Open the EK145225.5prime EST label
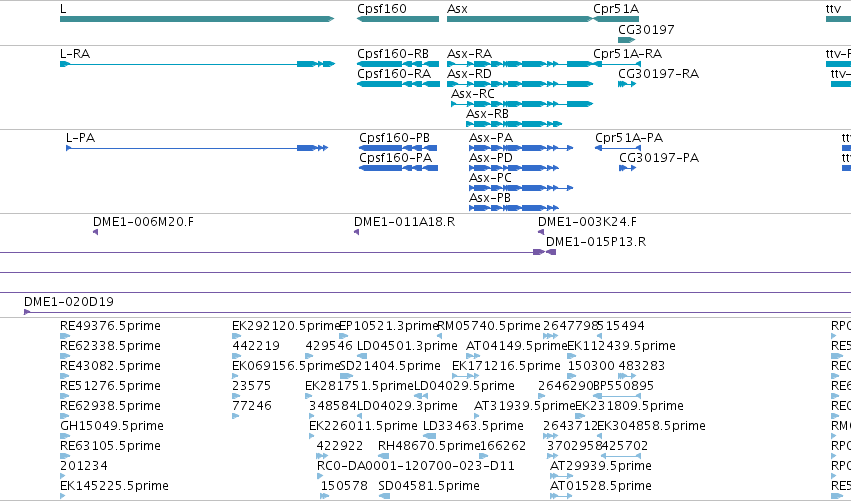Viewport: 851px width, 501px height. 115,486
